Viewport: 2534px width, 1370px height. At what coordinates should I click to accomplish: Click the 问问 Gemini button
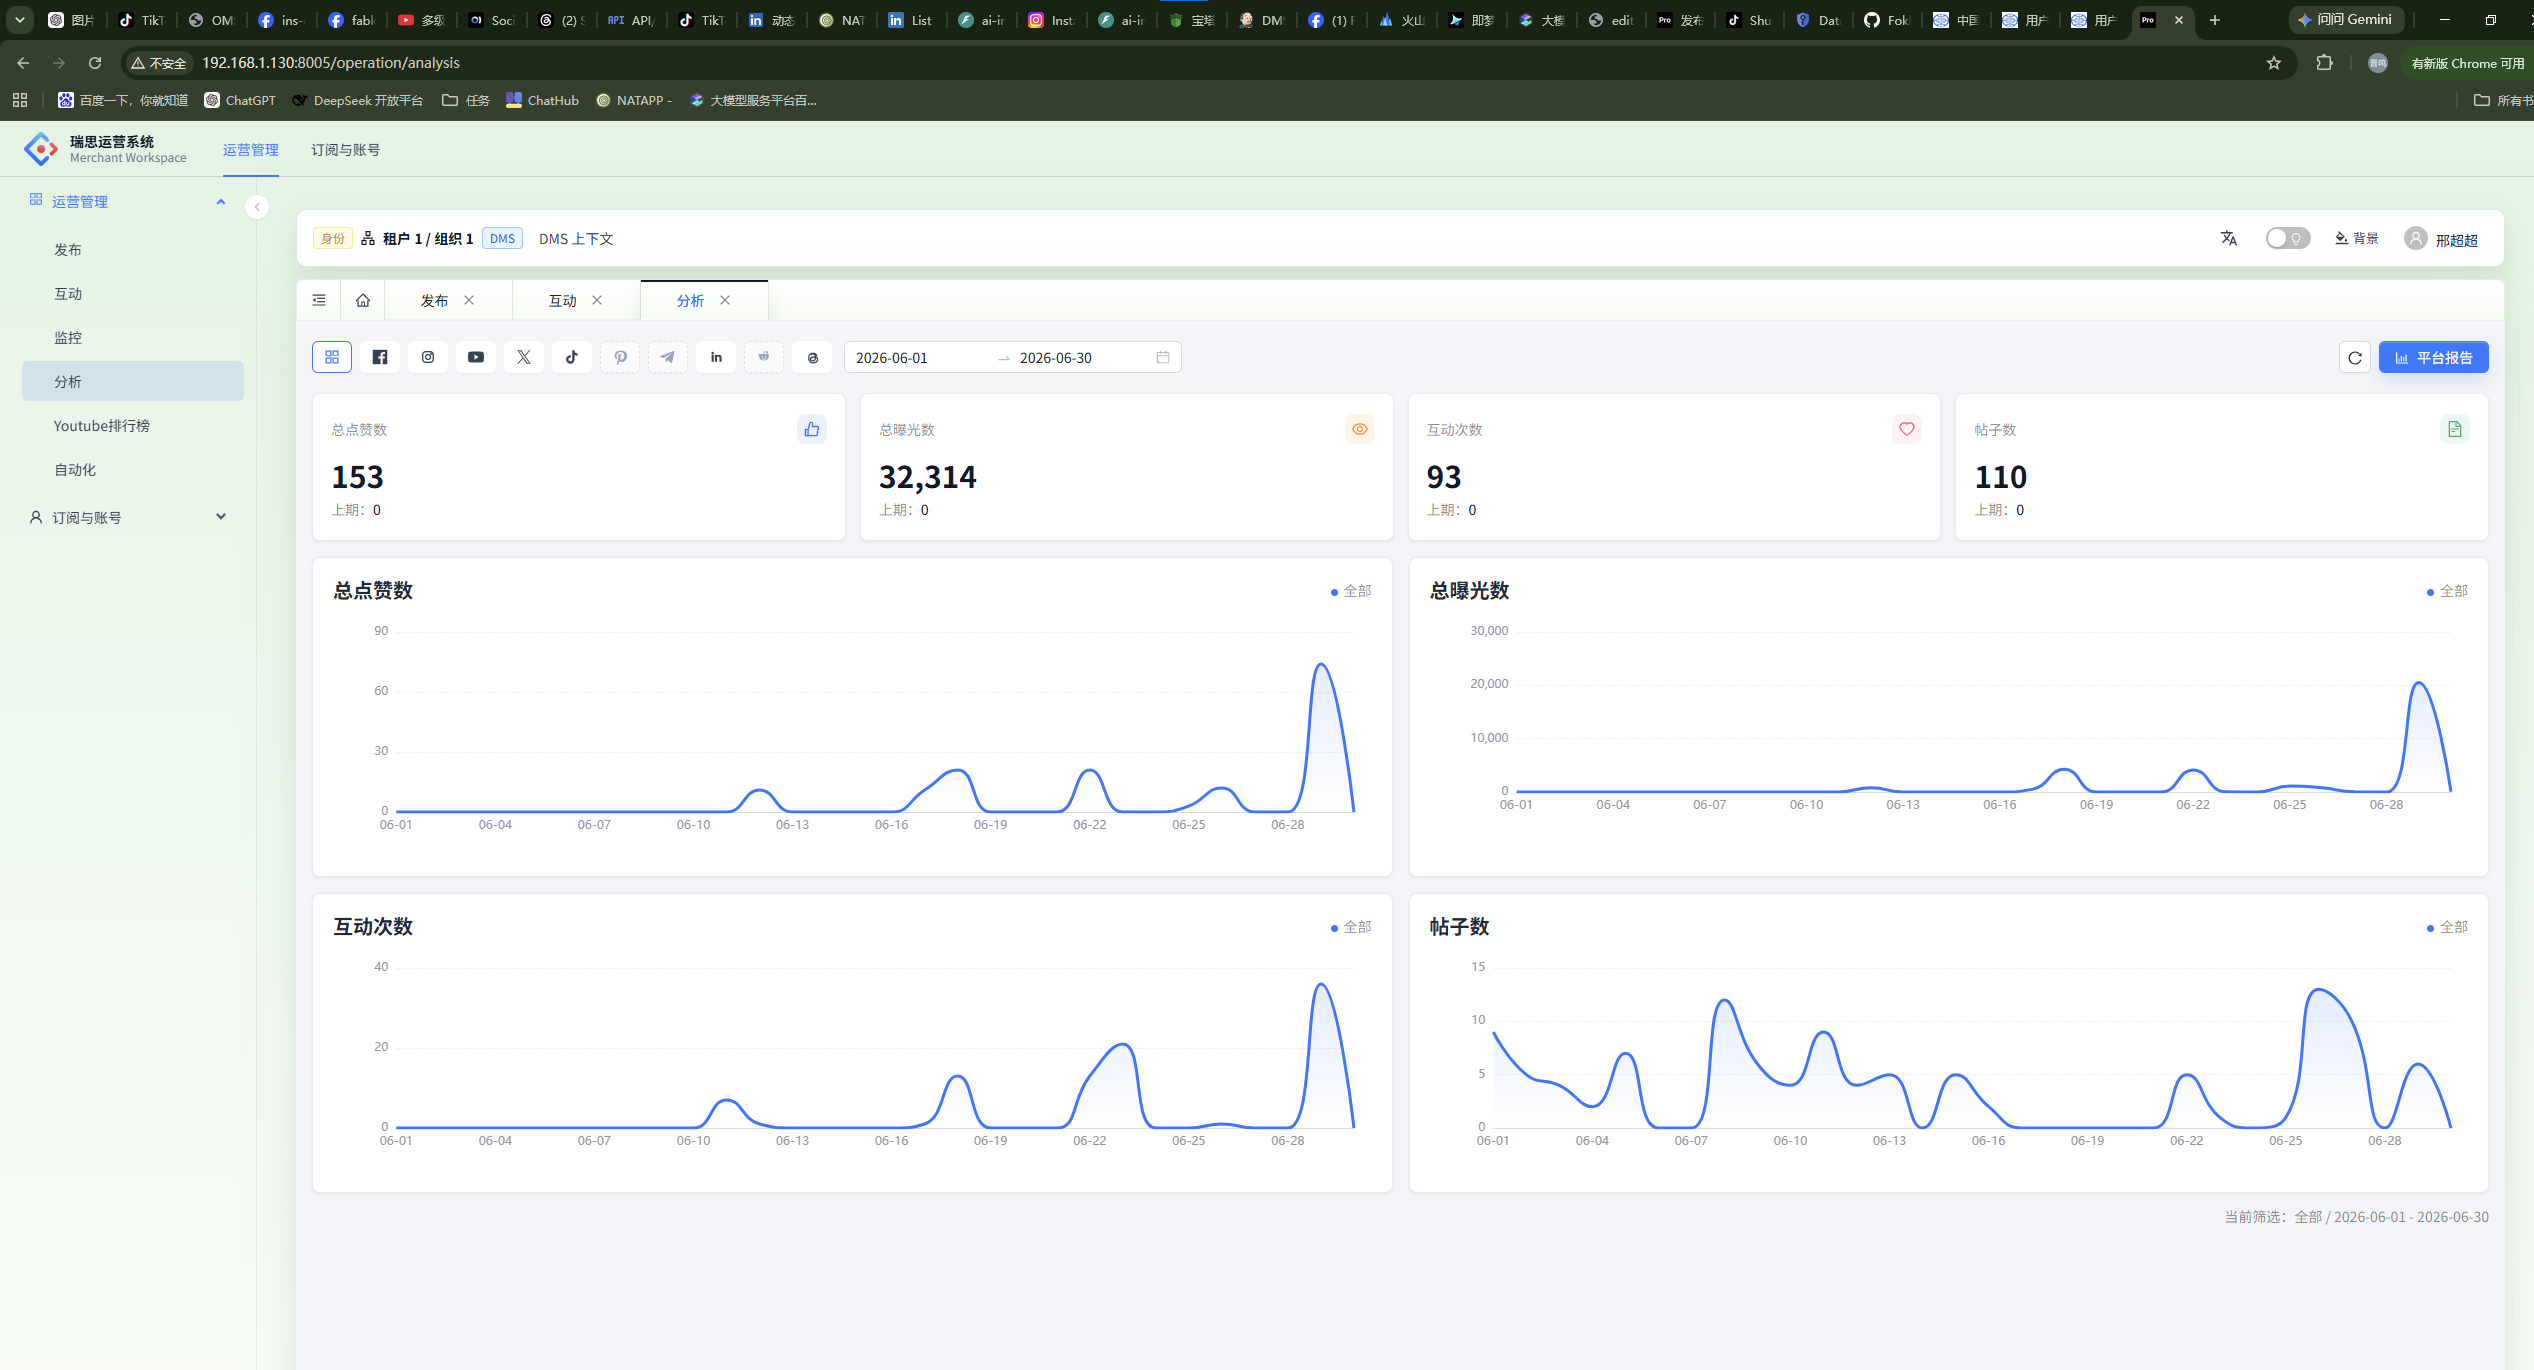[x=2346, y=19]
